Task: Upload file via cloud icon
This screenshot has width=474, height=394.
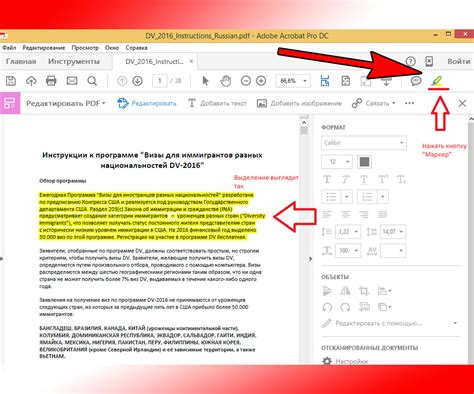Action: 31,81
